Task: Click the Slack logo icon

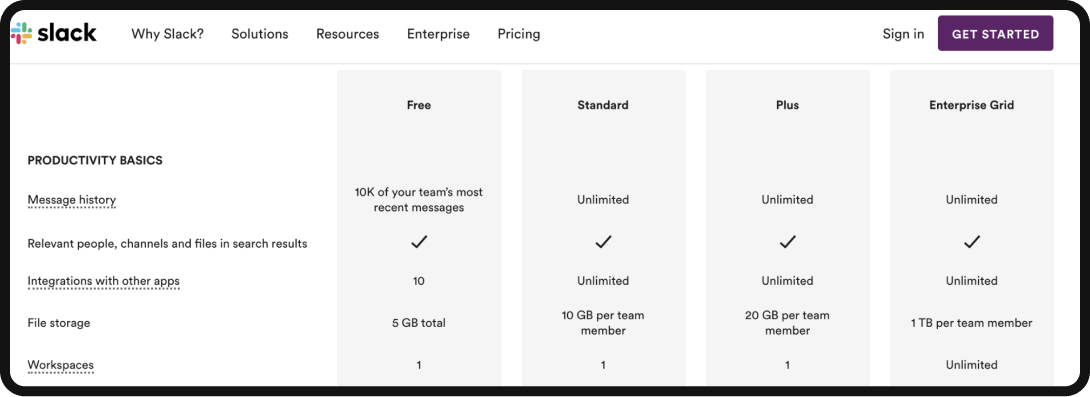Action: (22, 33)
